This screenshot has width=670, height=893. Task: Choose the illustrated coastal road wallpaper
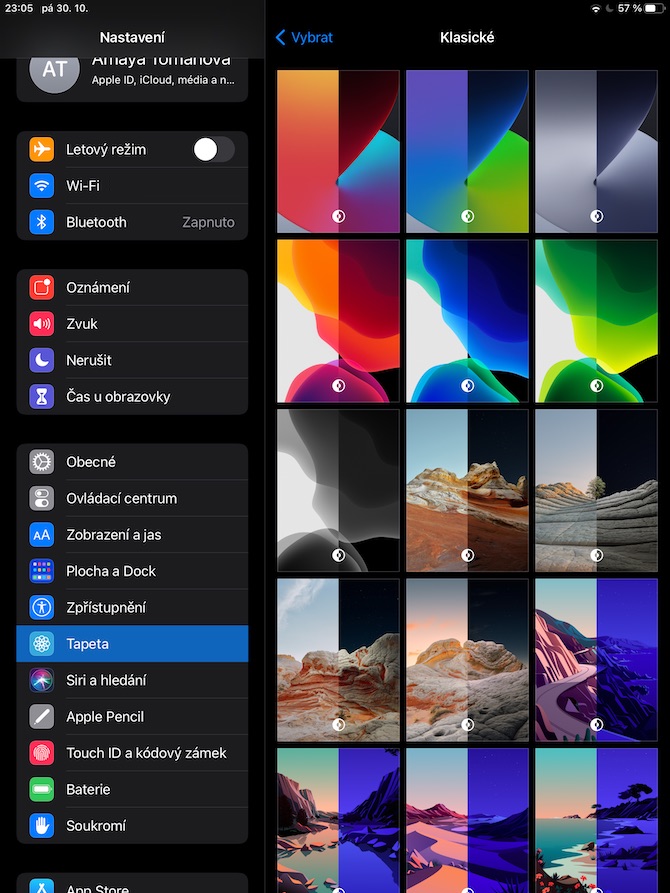pos(597,660)
